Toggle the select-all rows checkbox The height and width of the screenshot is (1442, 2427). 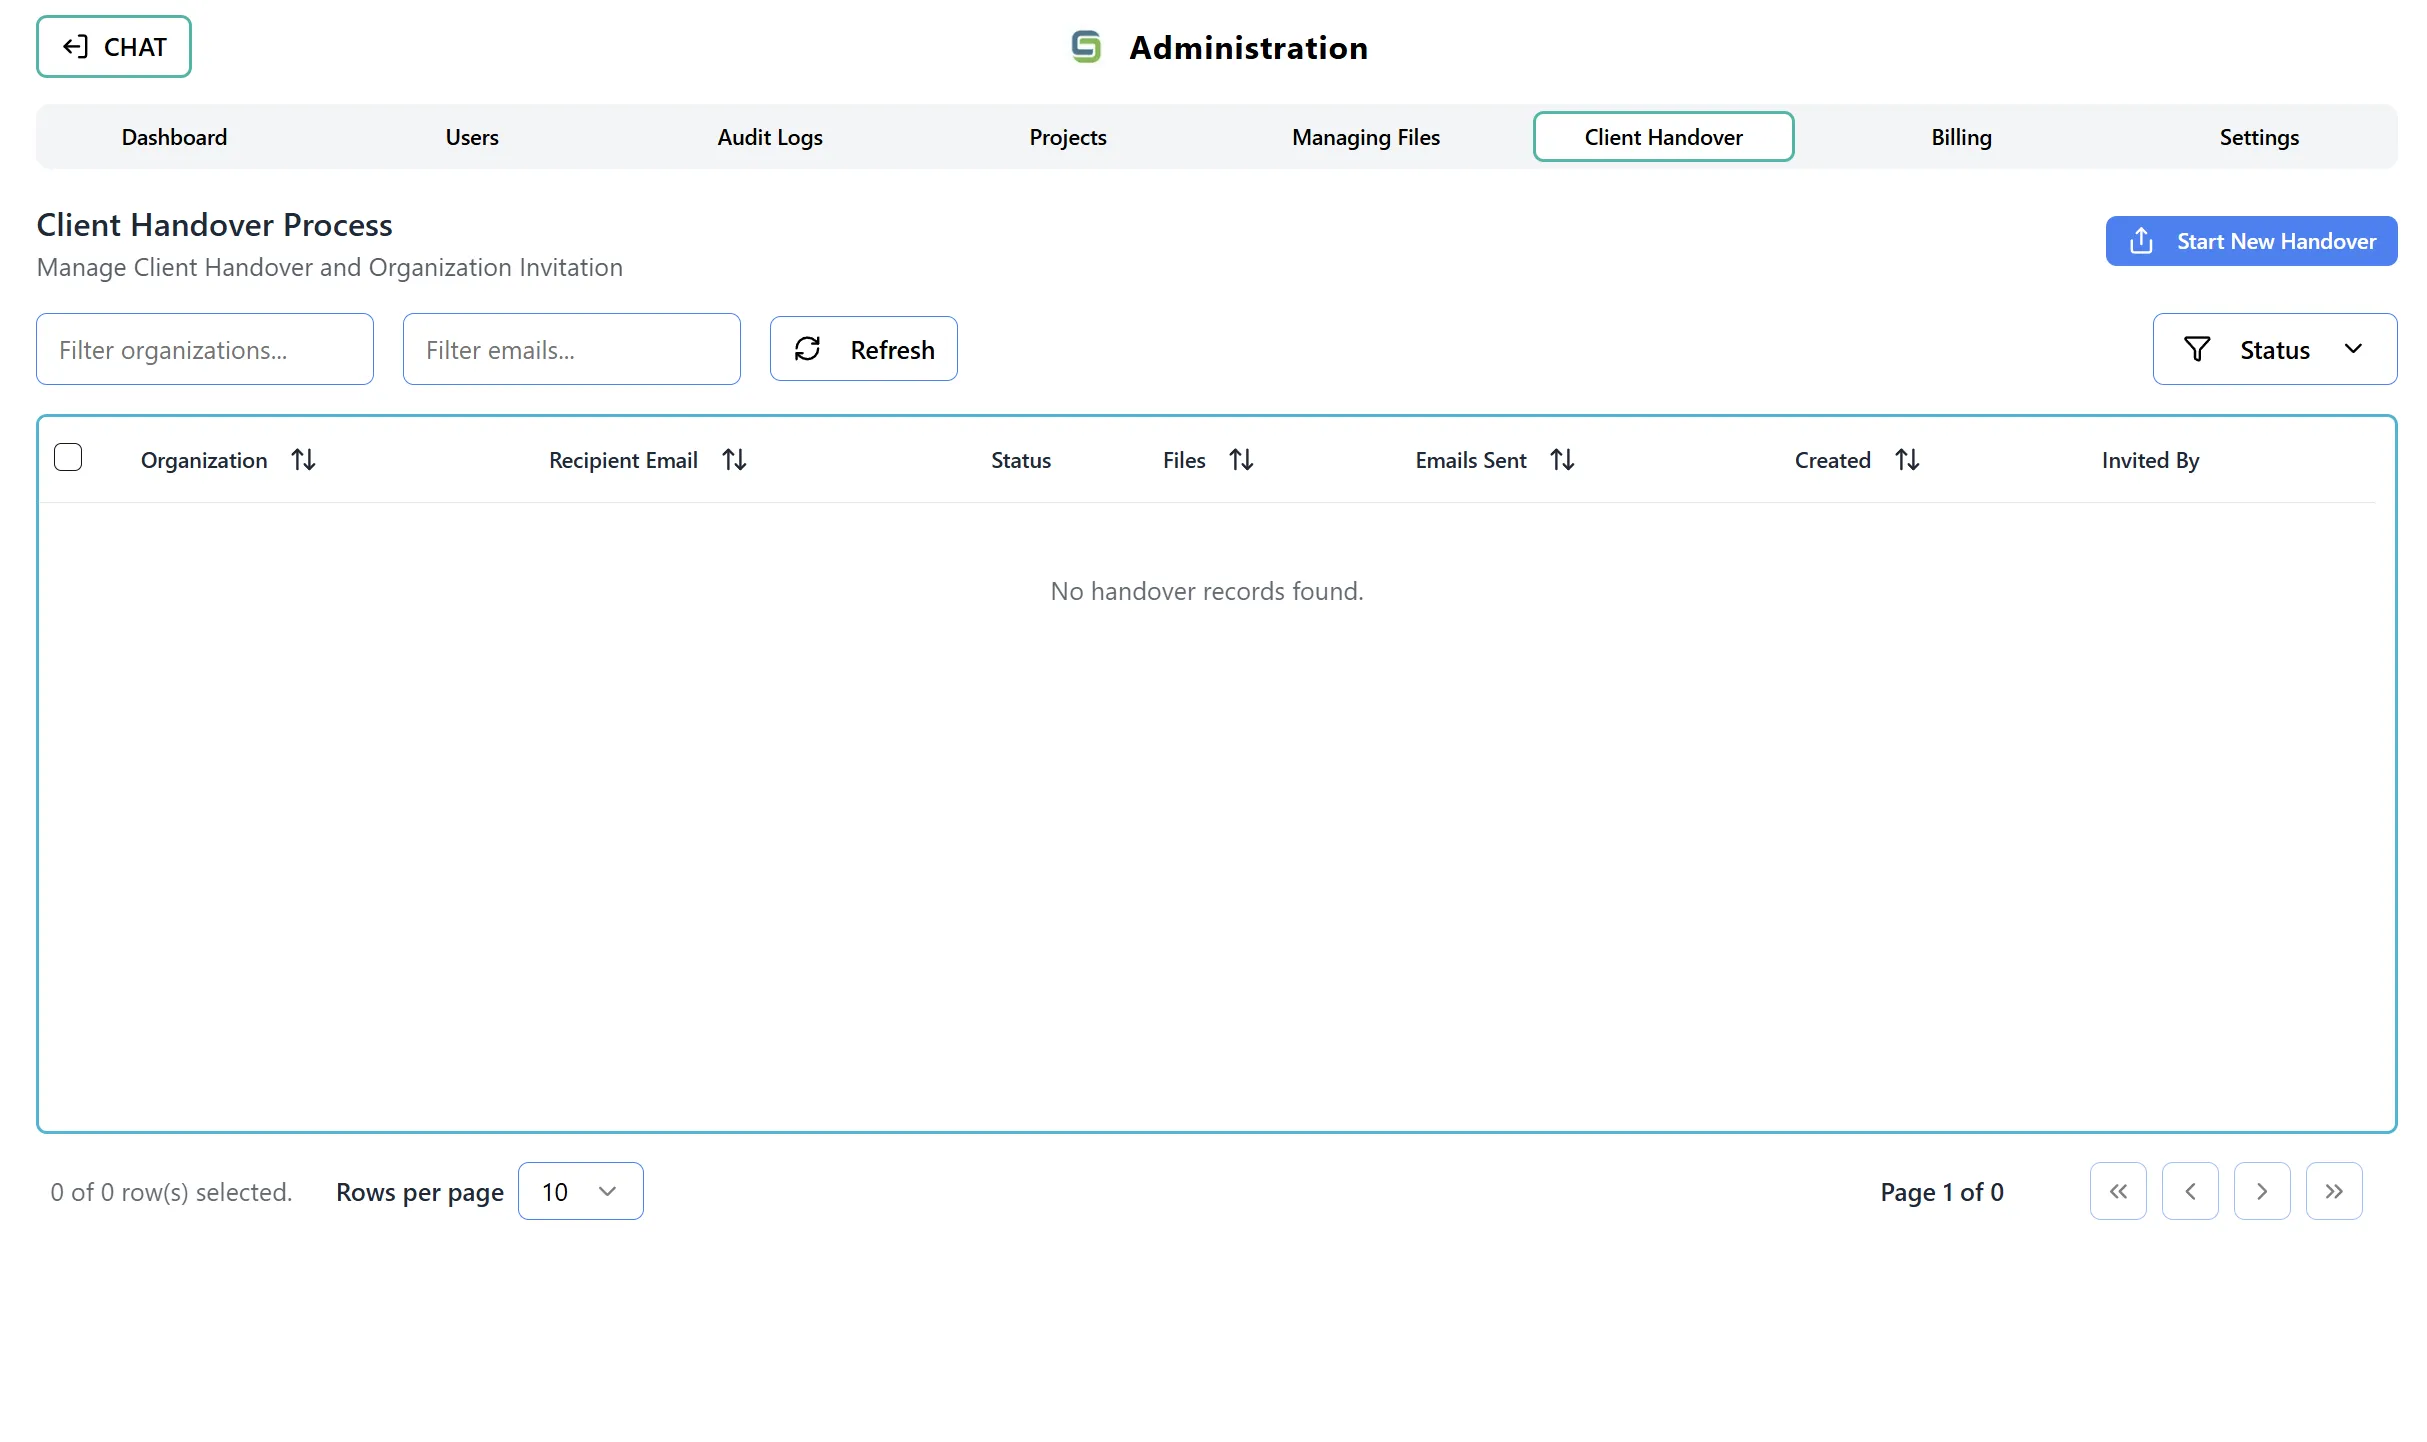click(68, 456)
